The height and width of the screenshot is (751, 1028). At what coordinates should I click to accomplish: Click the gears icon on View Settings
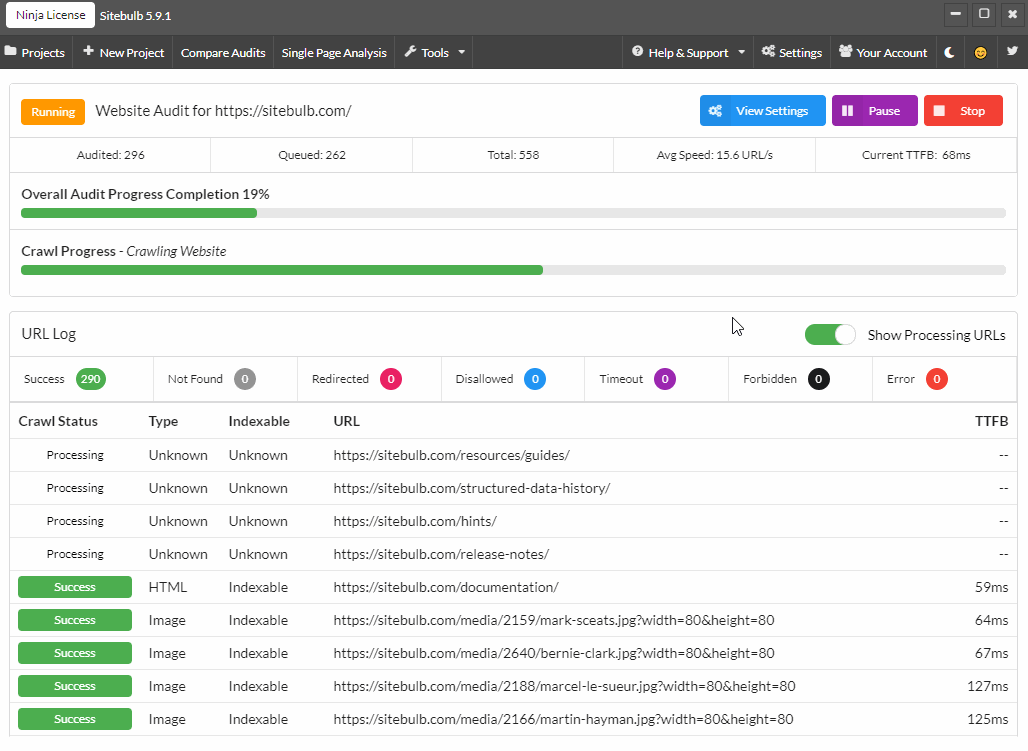715,111
